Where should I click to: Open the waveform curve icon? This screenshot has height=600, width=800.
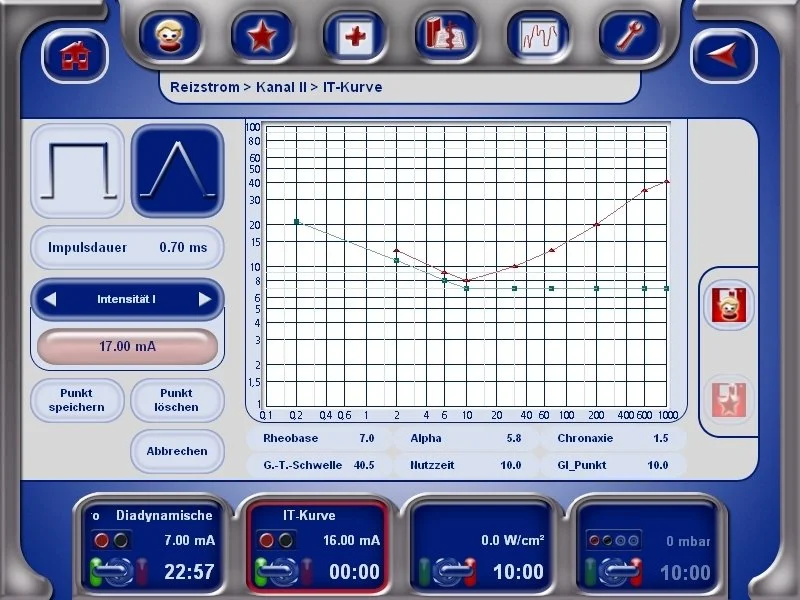[x=538, y=36]
